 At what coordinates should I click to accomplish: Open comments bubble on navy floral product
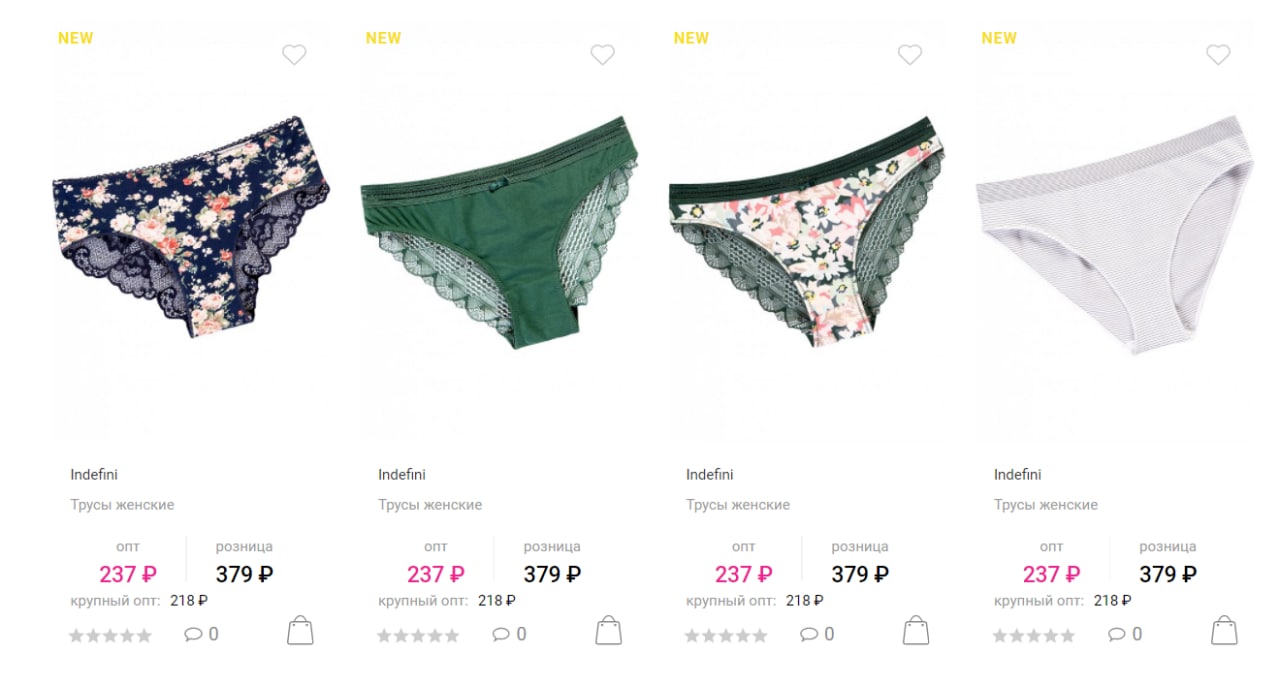click(201, 634)
